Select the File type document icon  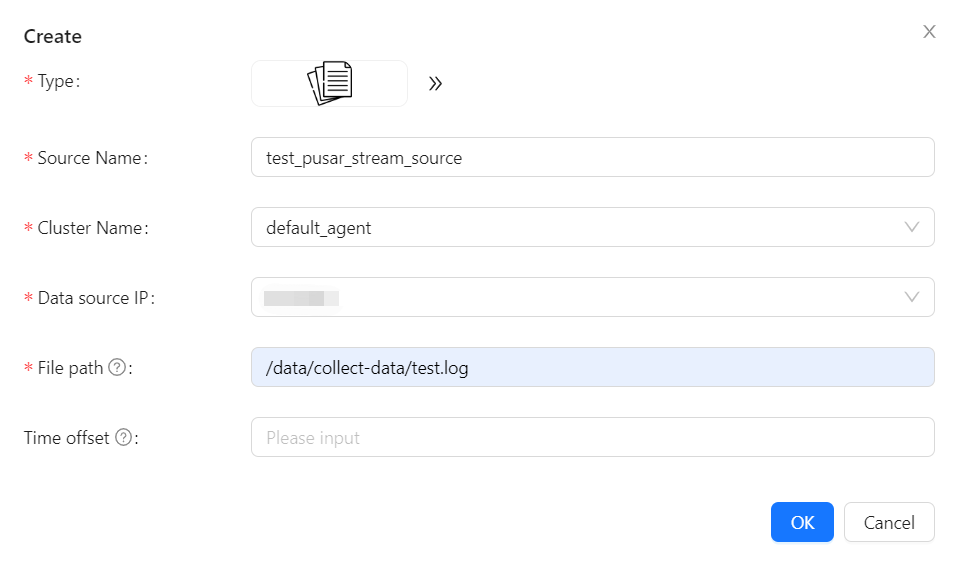click(330, 83)
